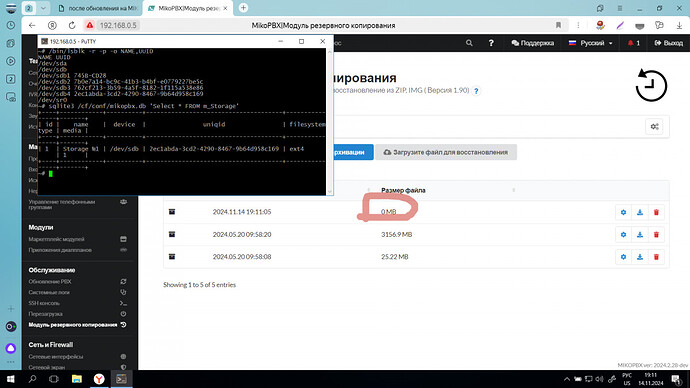Viewport: 690px width, 388px height.
Task: Click the 192.168.0.5 address bar
Action: (118, 26)
